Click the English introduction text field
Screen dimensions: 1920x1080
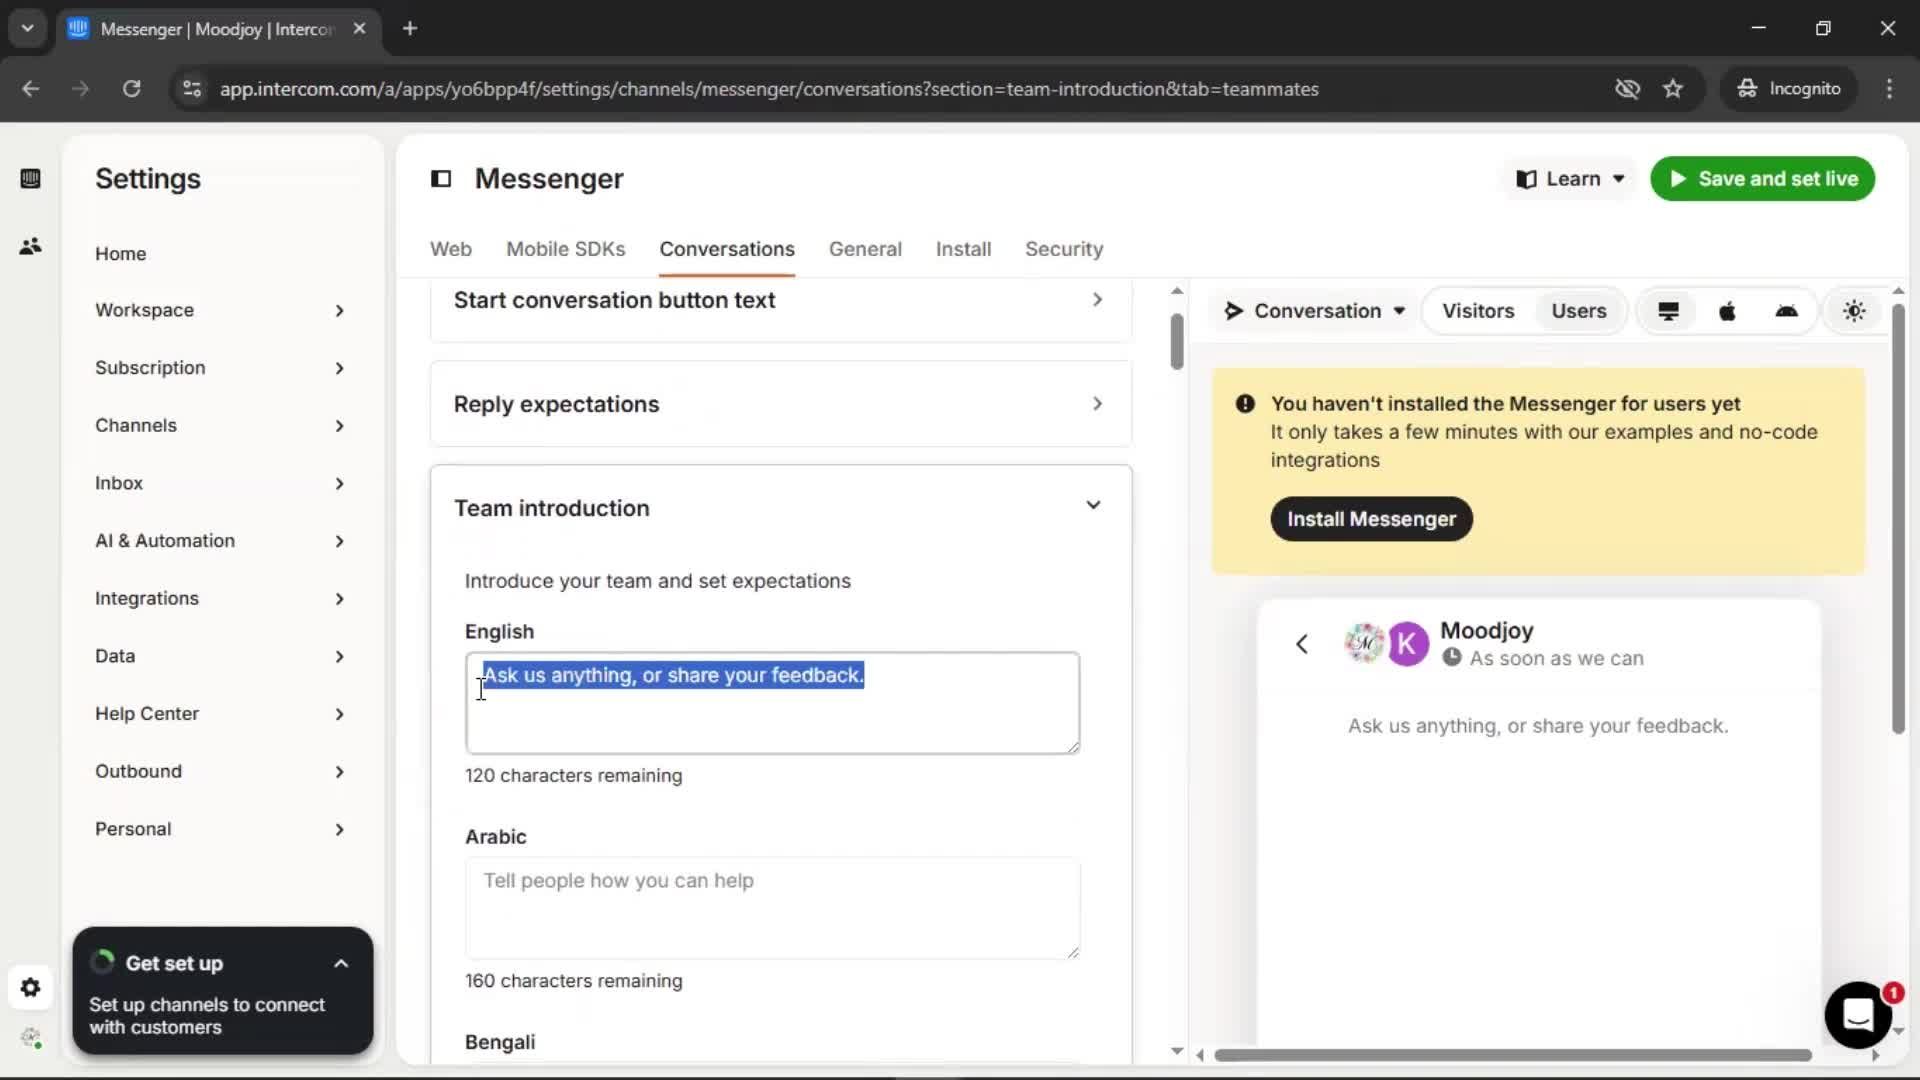[772, 703]
